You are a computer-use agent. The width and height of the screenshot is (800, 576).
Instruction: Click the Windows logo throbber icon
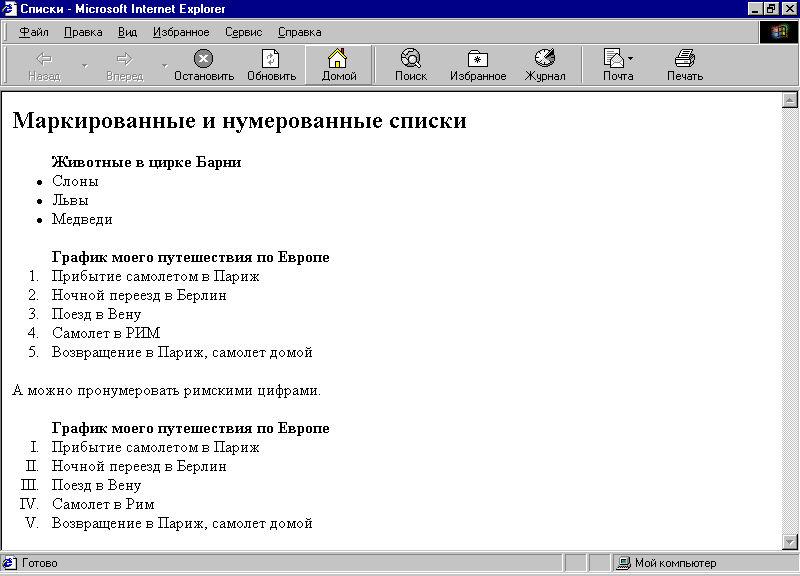[779, 32]
